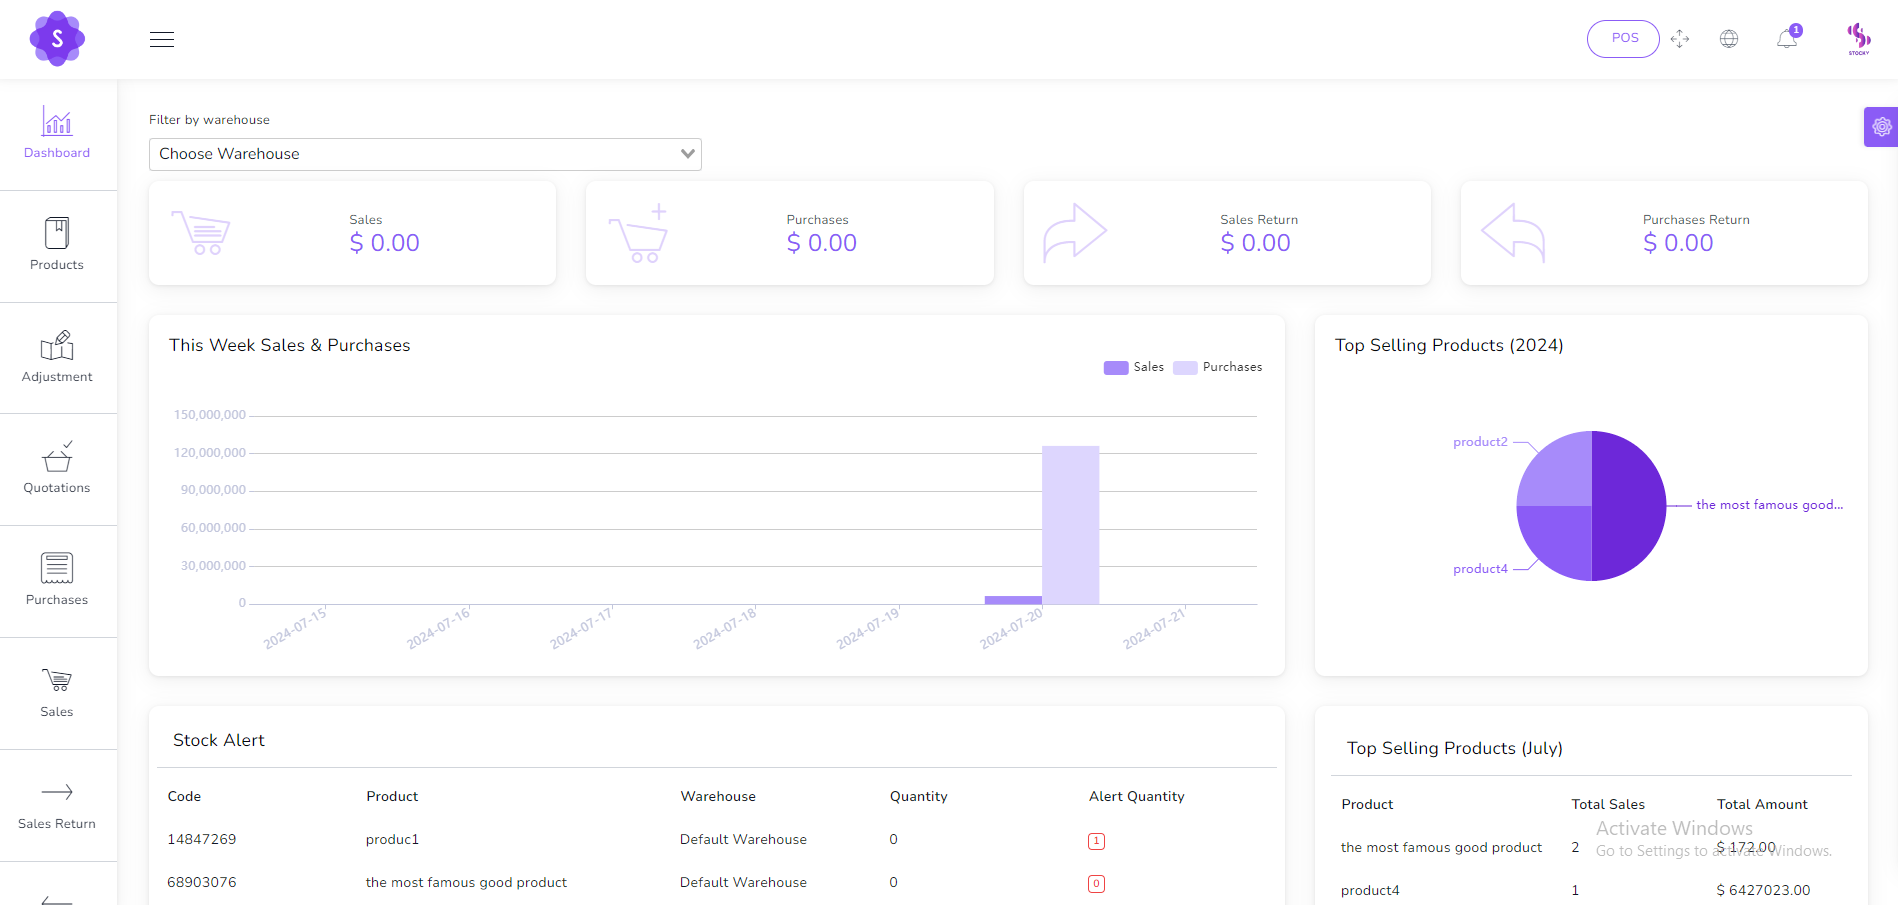
Task: Select Sales Return in sidebar
Action: pyautogui.click(x=57, y=804)
